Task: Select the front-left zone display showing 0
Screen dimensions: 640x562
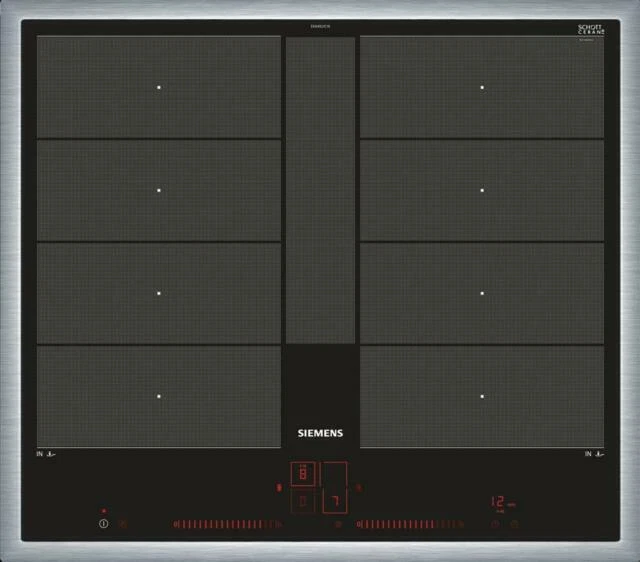Action: (x=303, y=501)
